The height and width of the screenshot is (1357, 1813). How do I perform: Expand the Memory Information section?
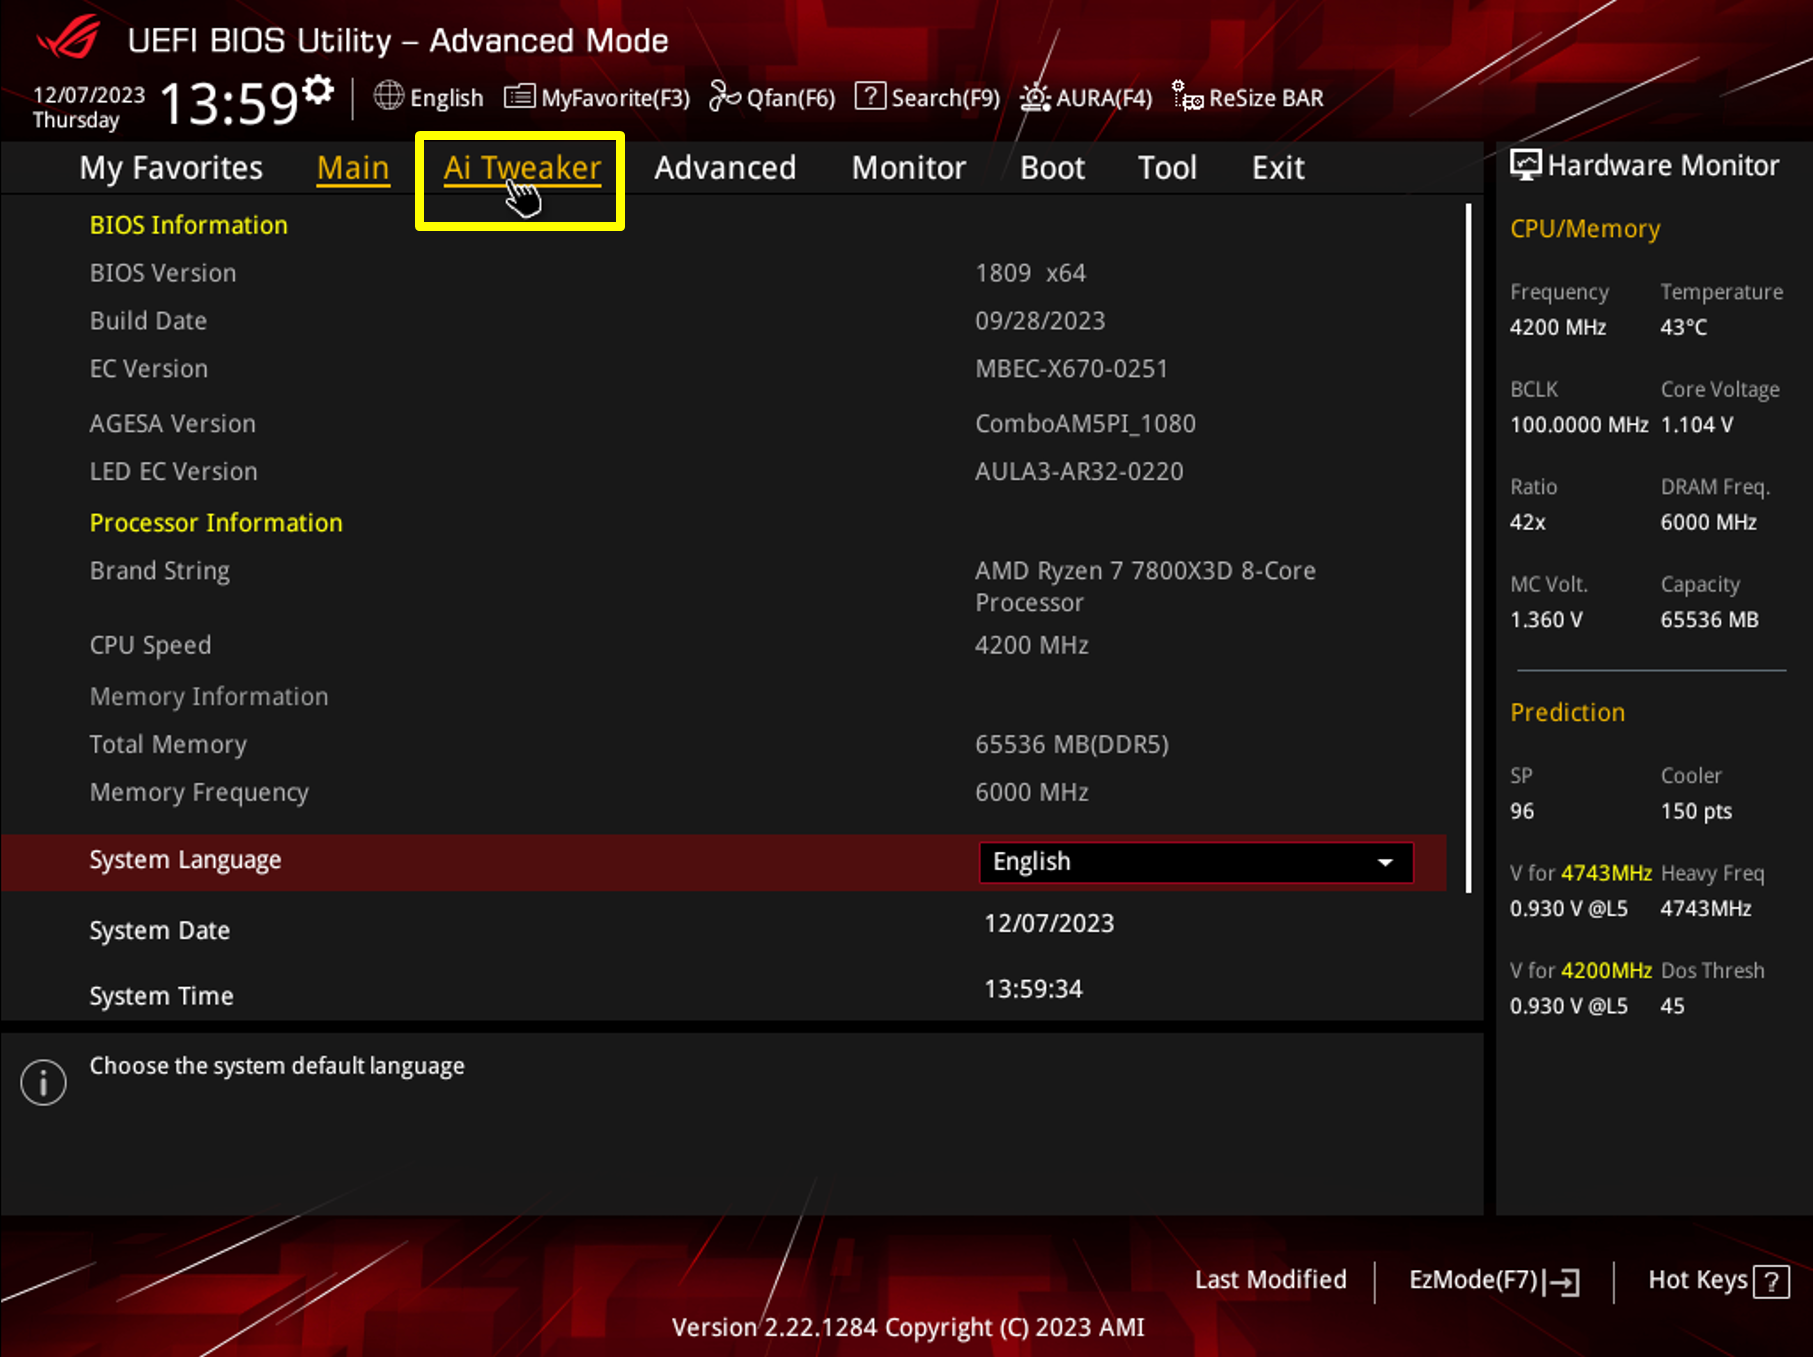coord(209,696)
